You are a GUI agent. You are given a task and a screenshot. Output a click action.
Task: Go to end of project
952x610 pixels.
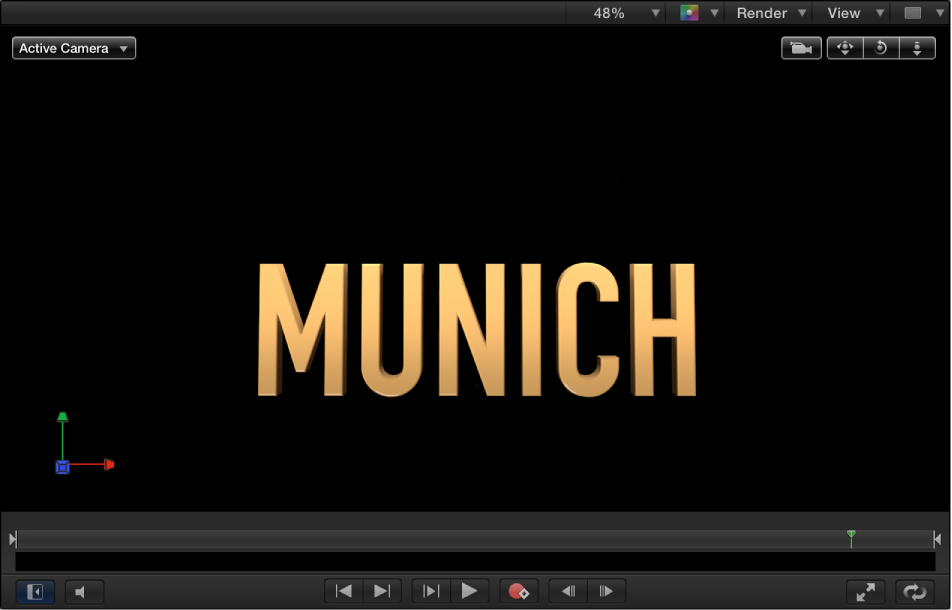[x=382, y=591]
